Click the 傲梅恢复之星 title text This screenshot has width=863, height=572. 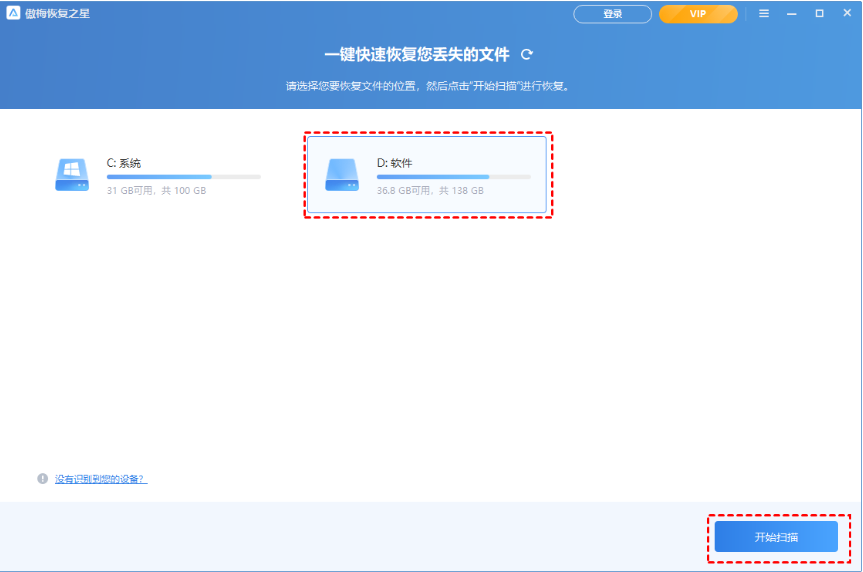point(57,13)
